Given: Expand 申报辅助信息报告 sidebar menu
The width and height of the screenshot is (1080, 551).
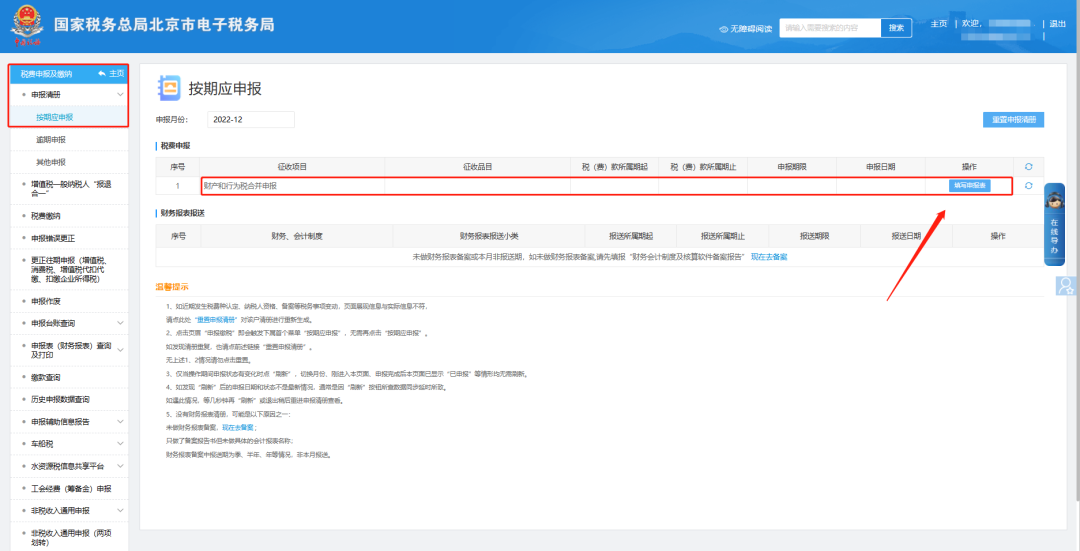Looking at the screenshot, I should (x=120, y=422).
